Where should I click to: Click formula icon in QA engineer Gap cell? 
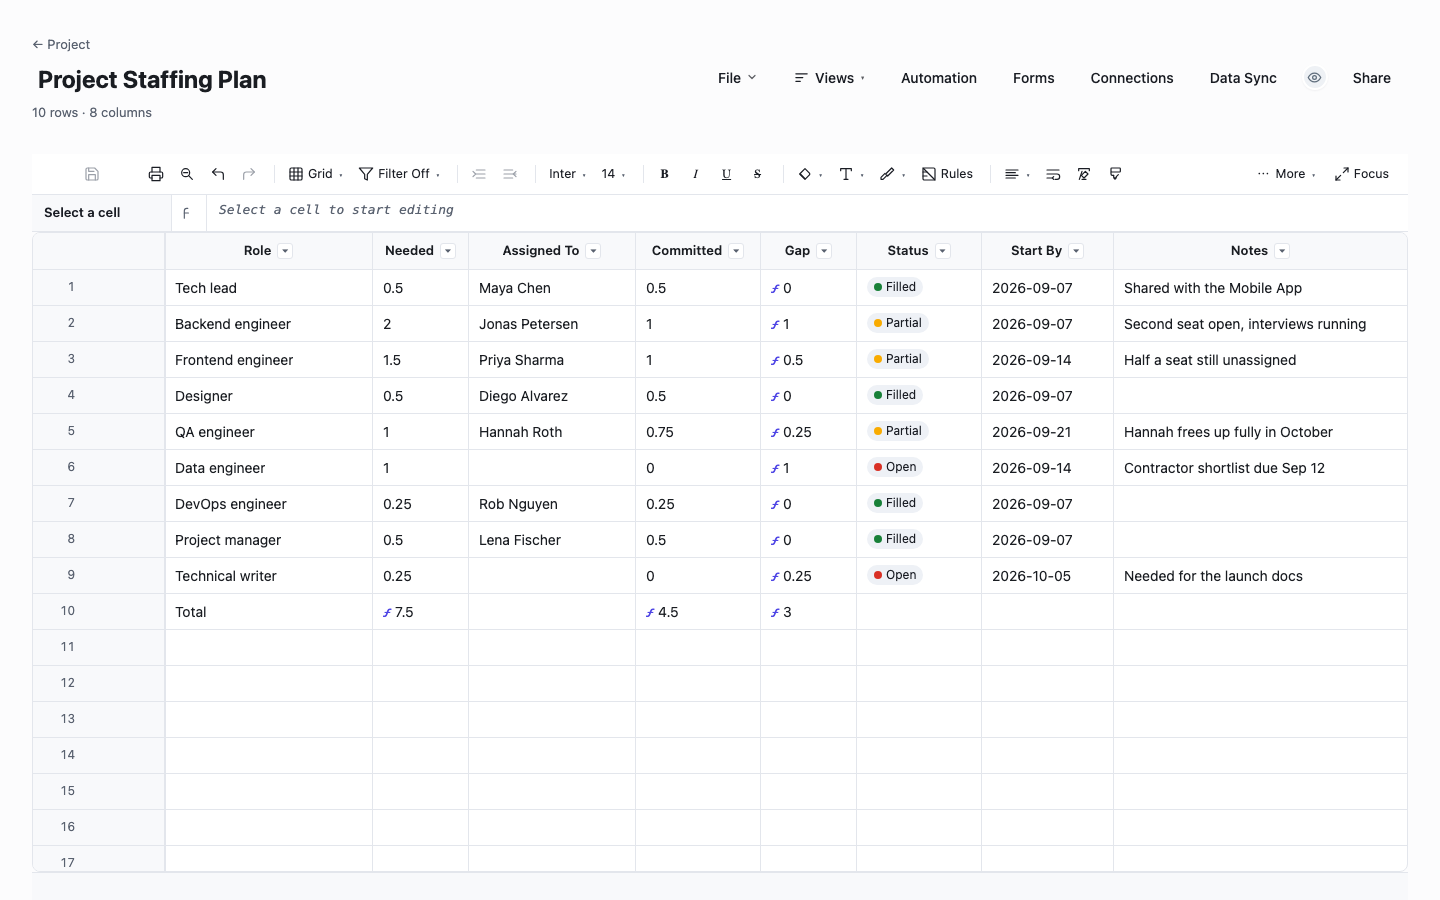point(775,433)
